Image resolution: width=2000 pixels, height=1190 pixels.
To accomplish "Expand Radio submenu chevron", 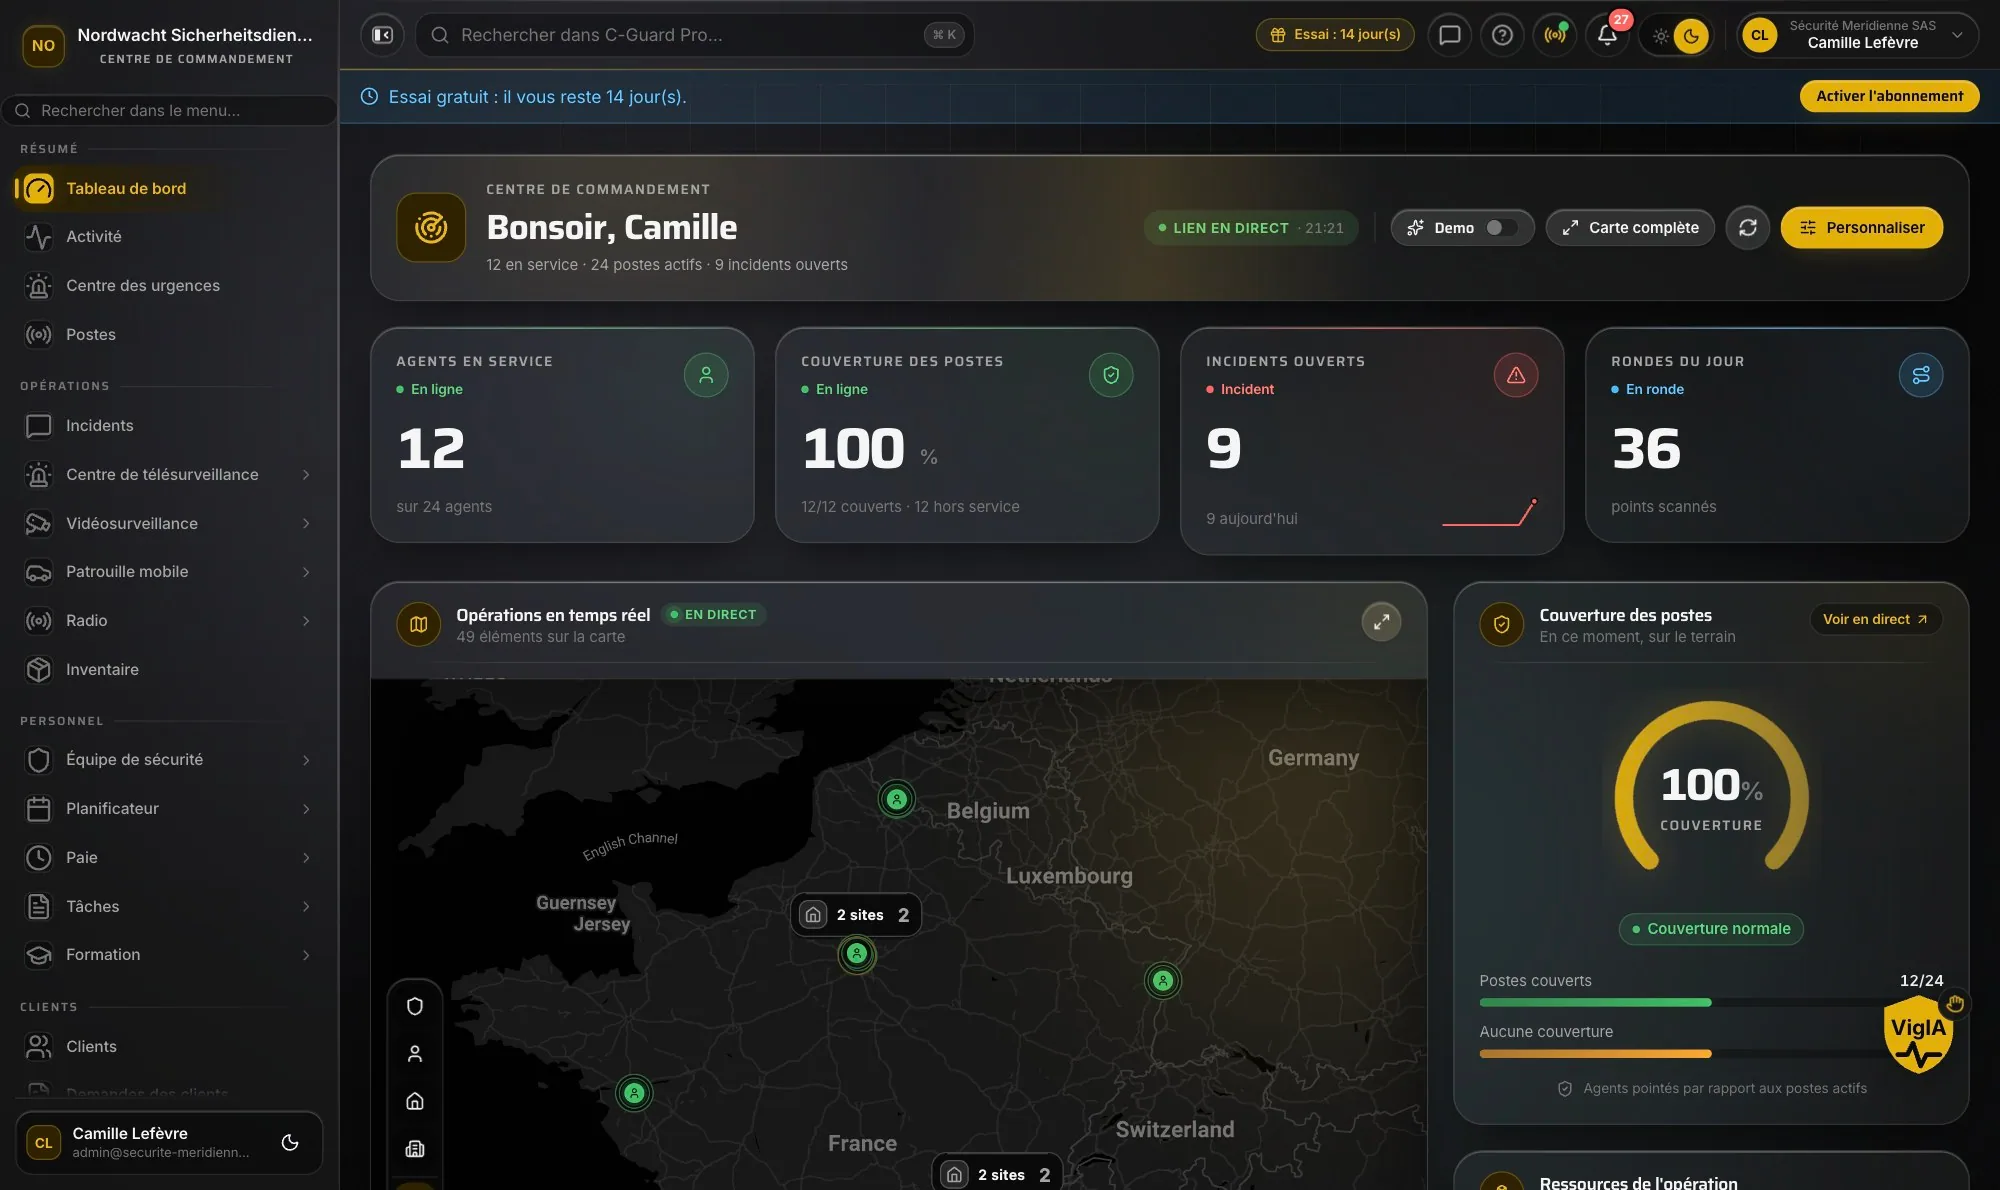I will (x=306, y=621).
